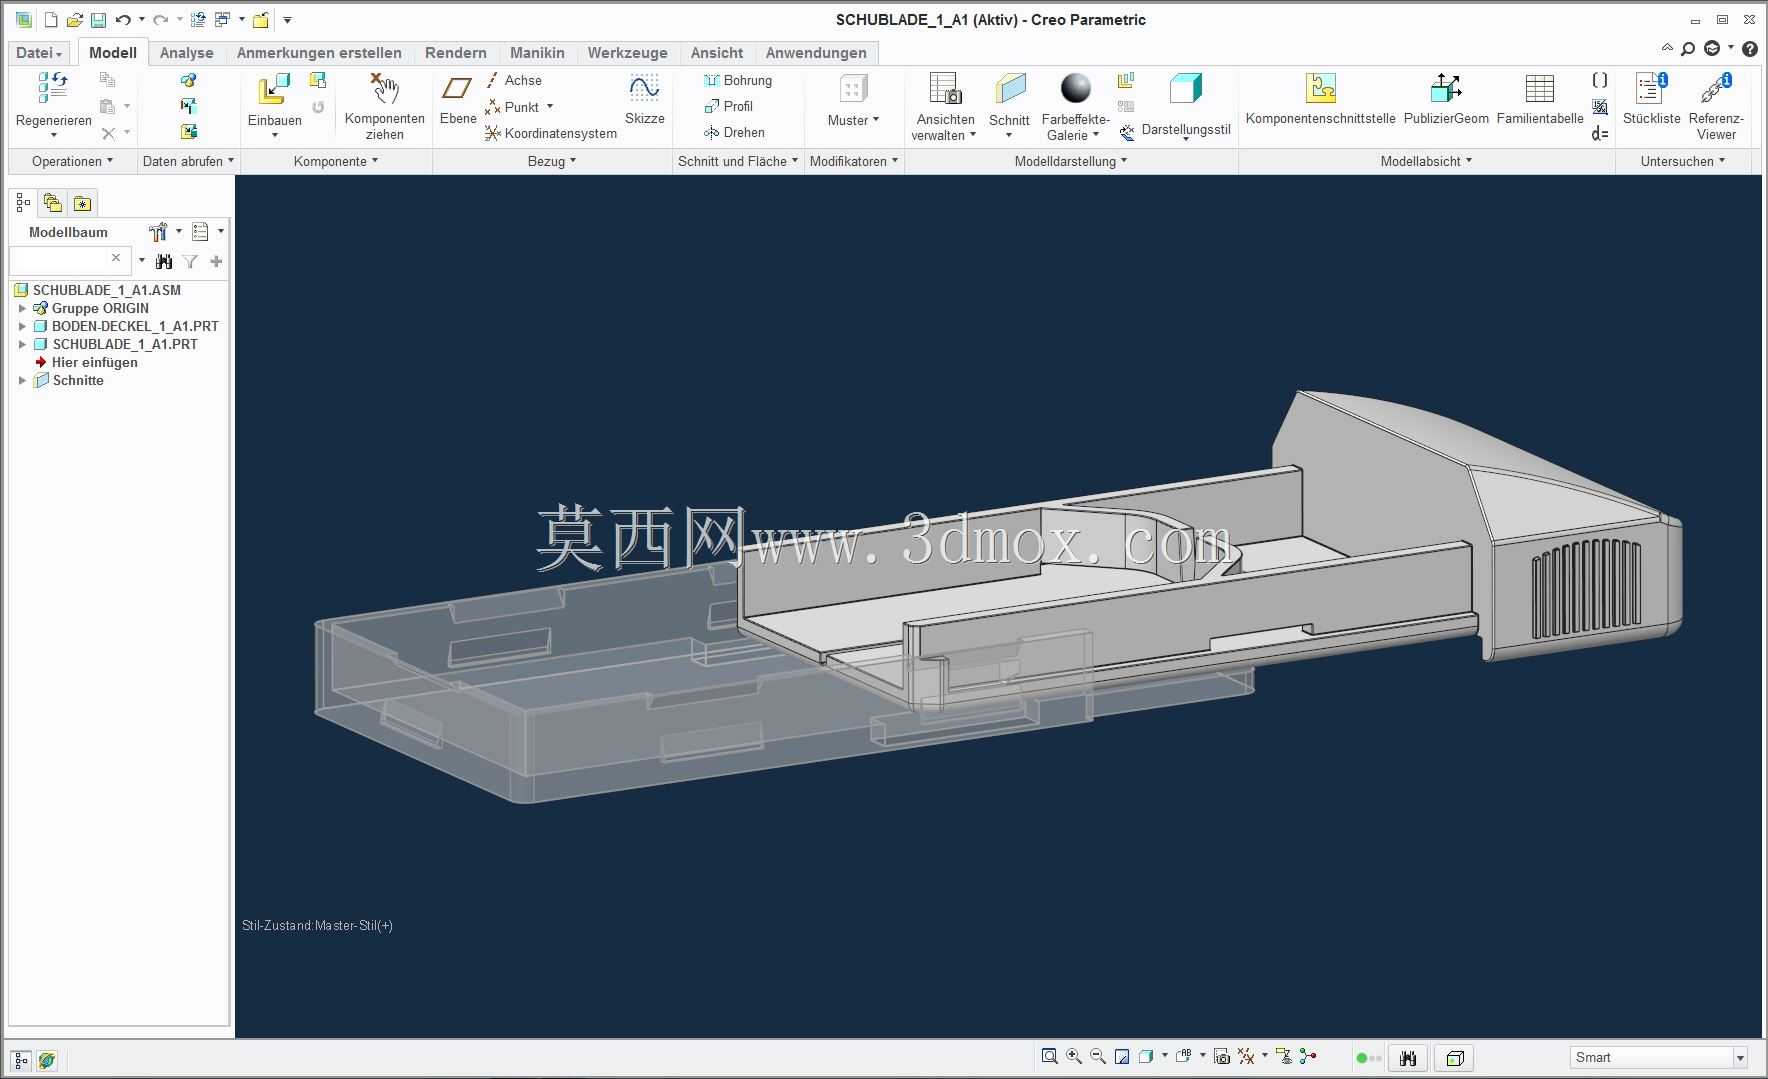Switch to the Werkzeuge tab

(x=627, y=53)
